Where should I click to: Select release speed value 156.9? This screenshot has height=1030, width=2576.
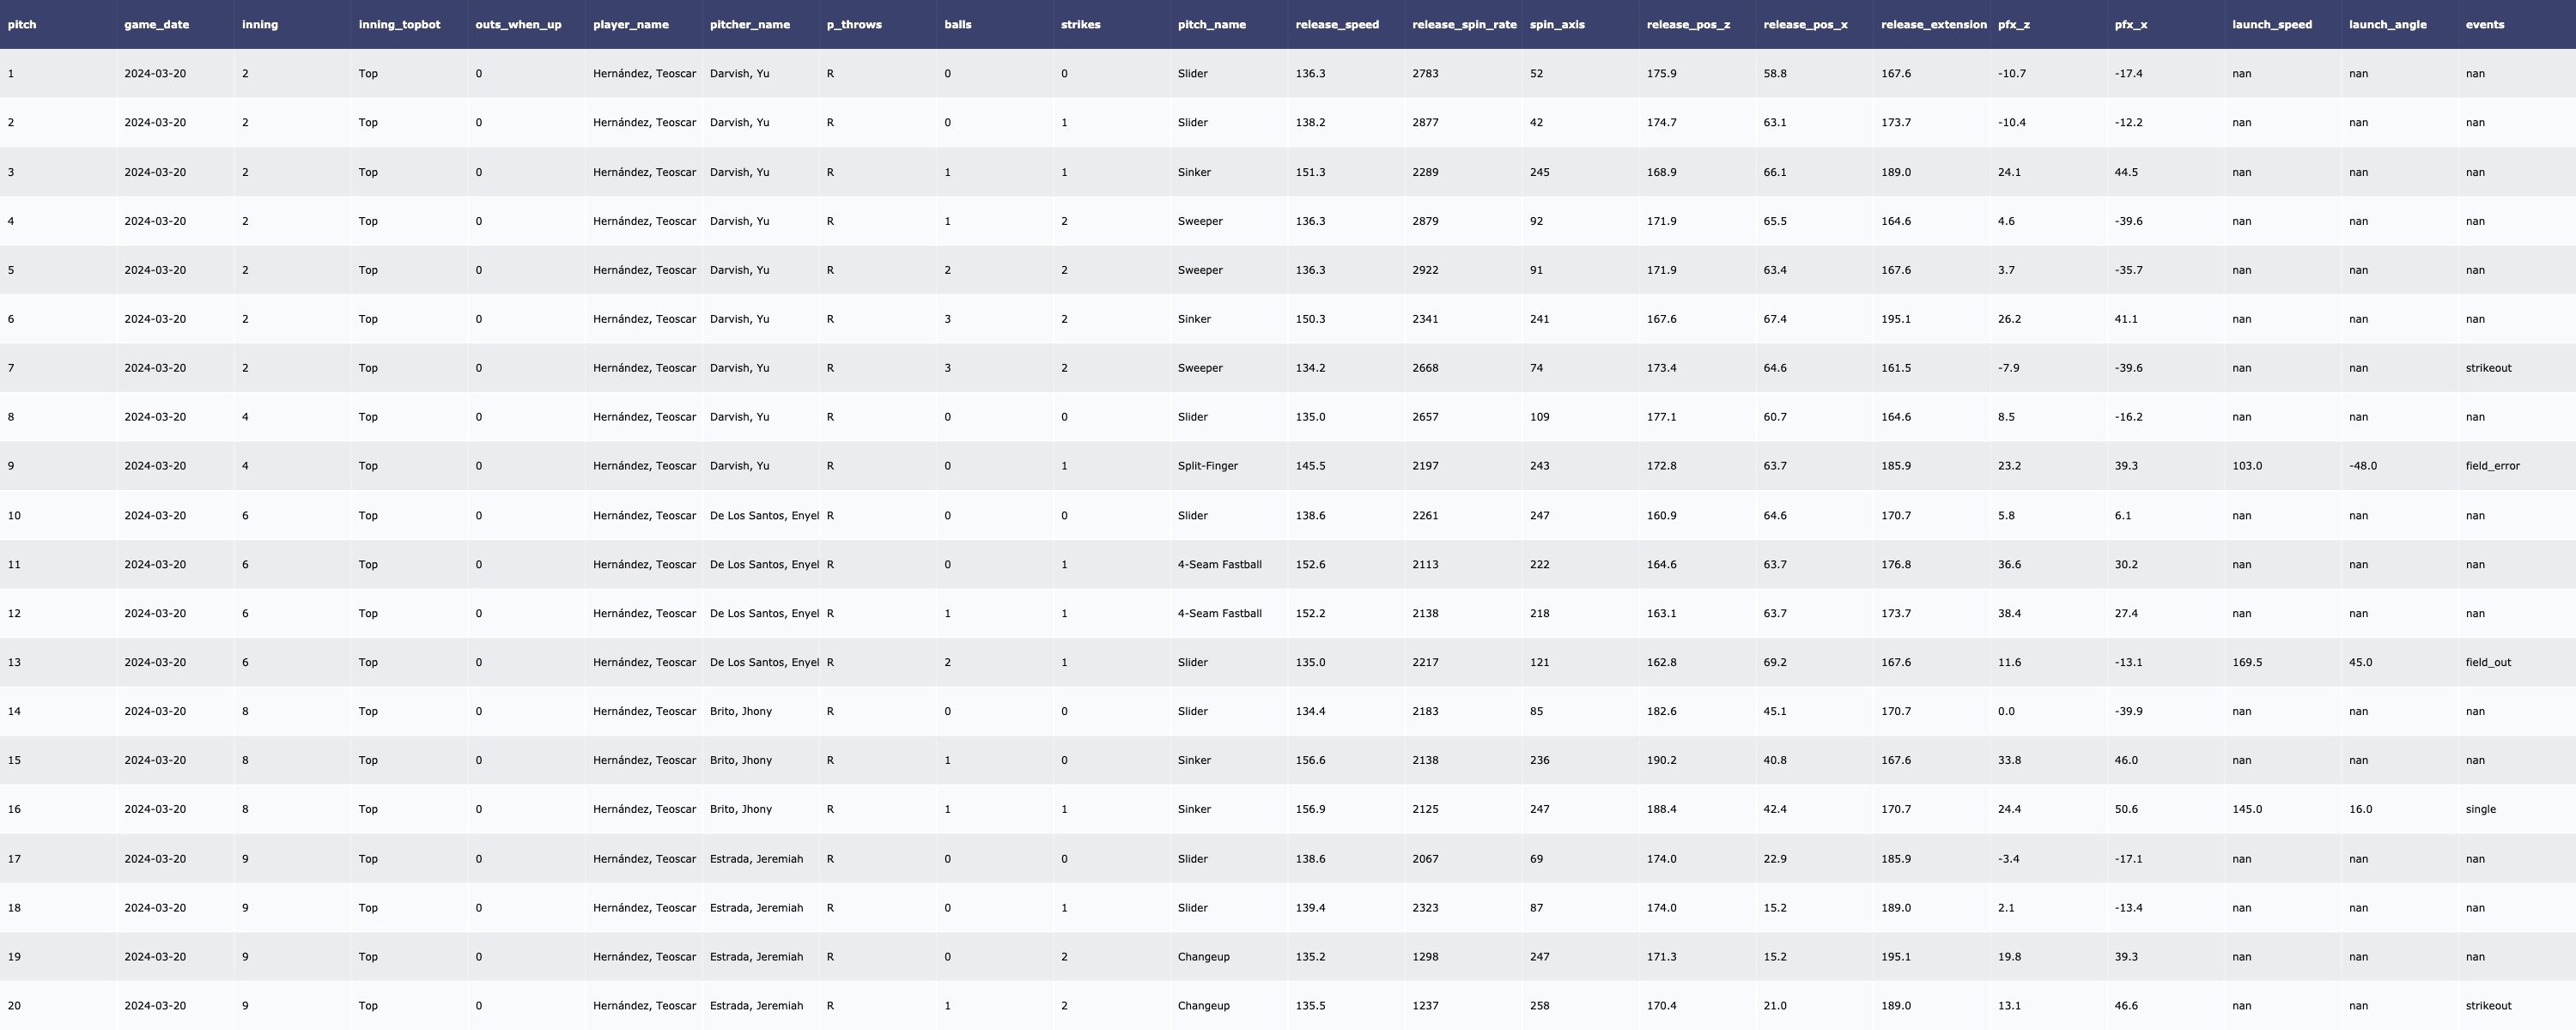(1310, 809)
